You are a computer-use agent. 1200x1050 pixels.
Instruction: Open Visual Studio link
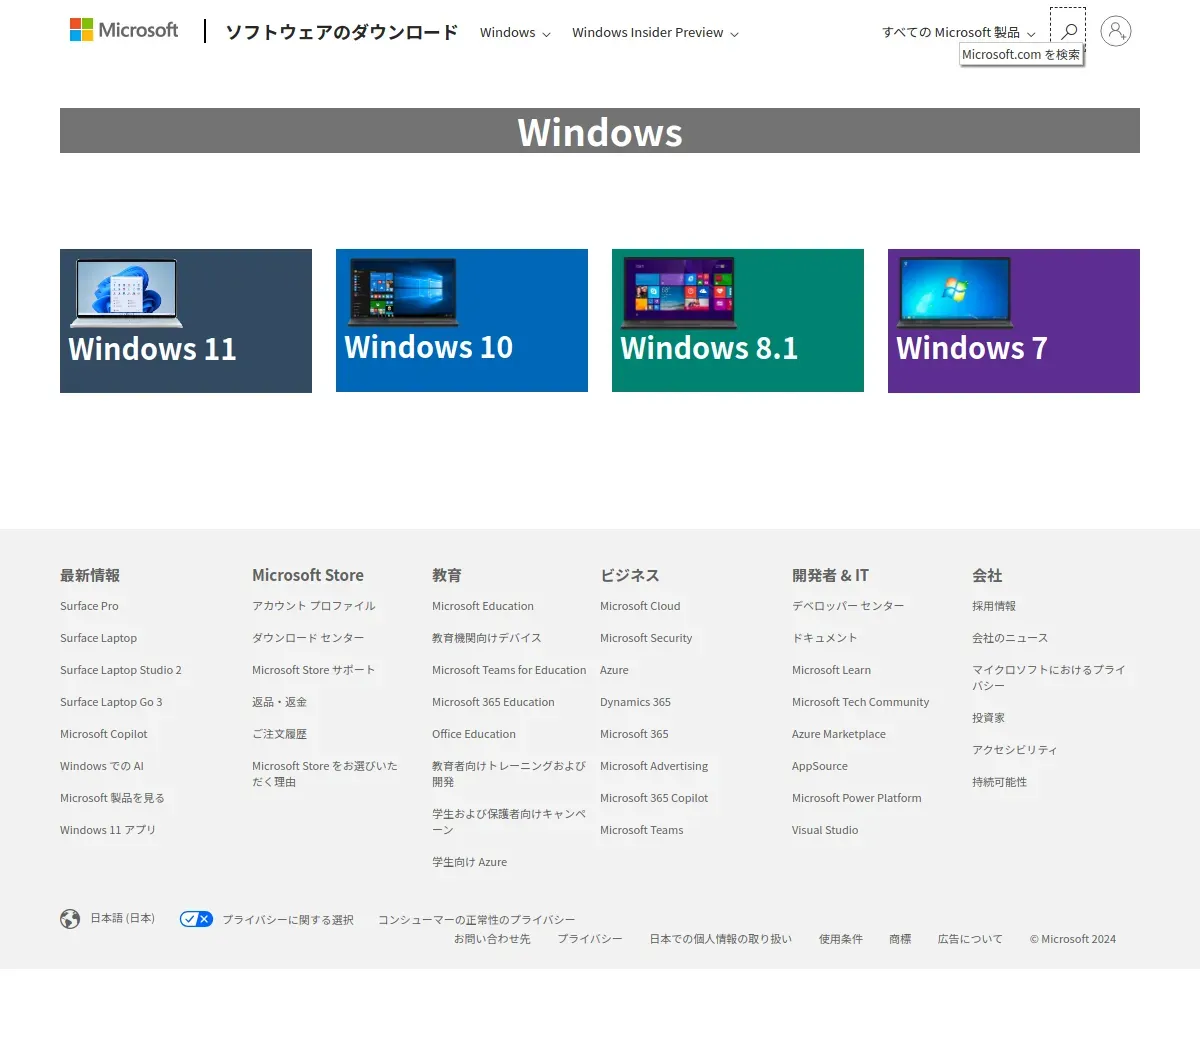825,830
